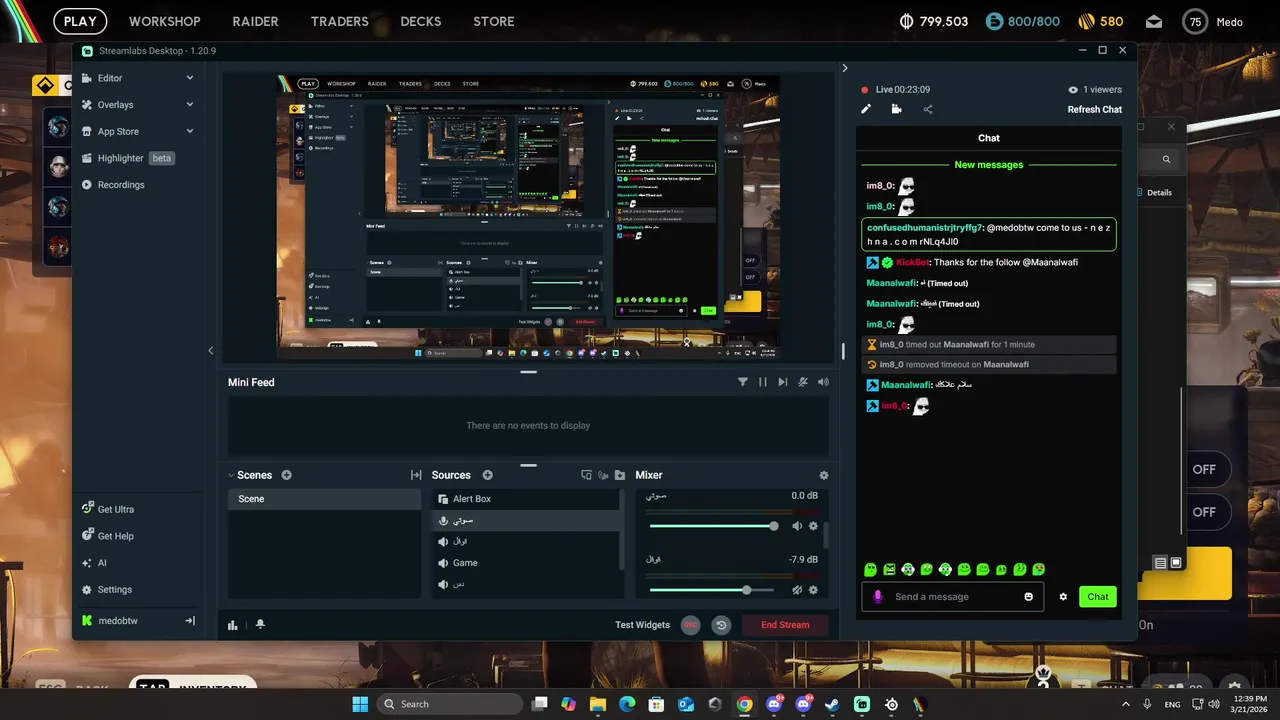Open Recordings in the sidebar

[121, 185]
